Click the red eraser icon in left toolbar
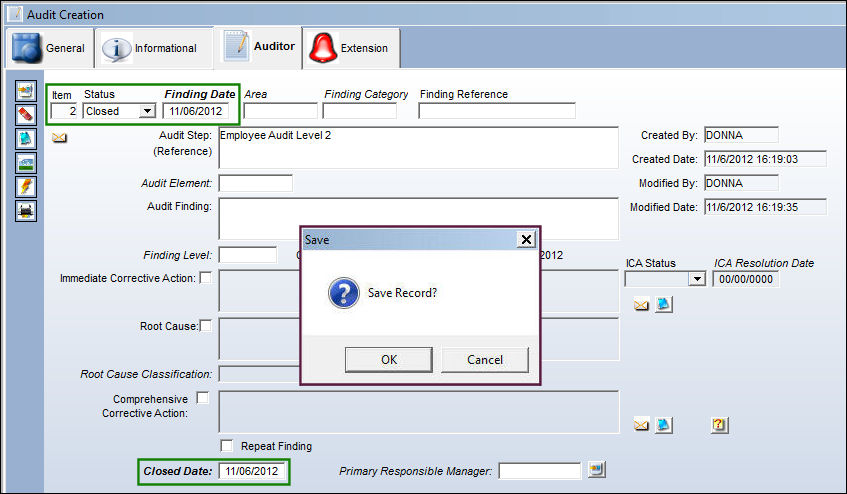The width and height of the screenshot is (847, 494). (26, 114)
